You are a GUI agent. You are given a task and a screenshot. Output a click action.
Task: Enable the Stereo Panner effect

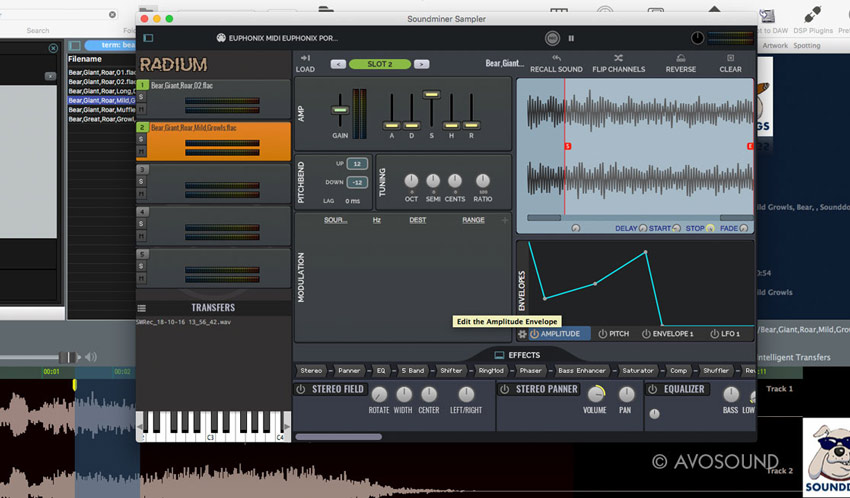[504, 389]
